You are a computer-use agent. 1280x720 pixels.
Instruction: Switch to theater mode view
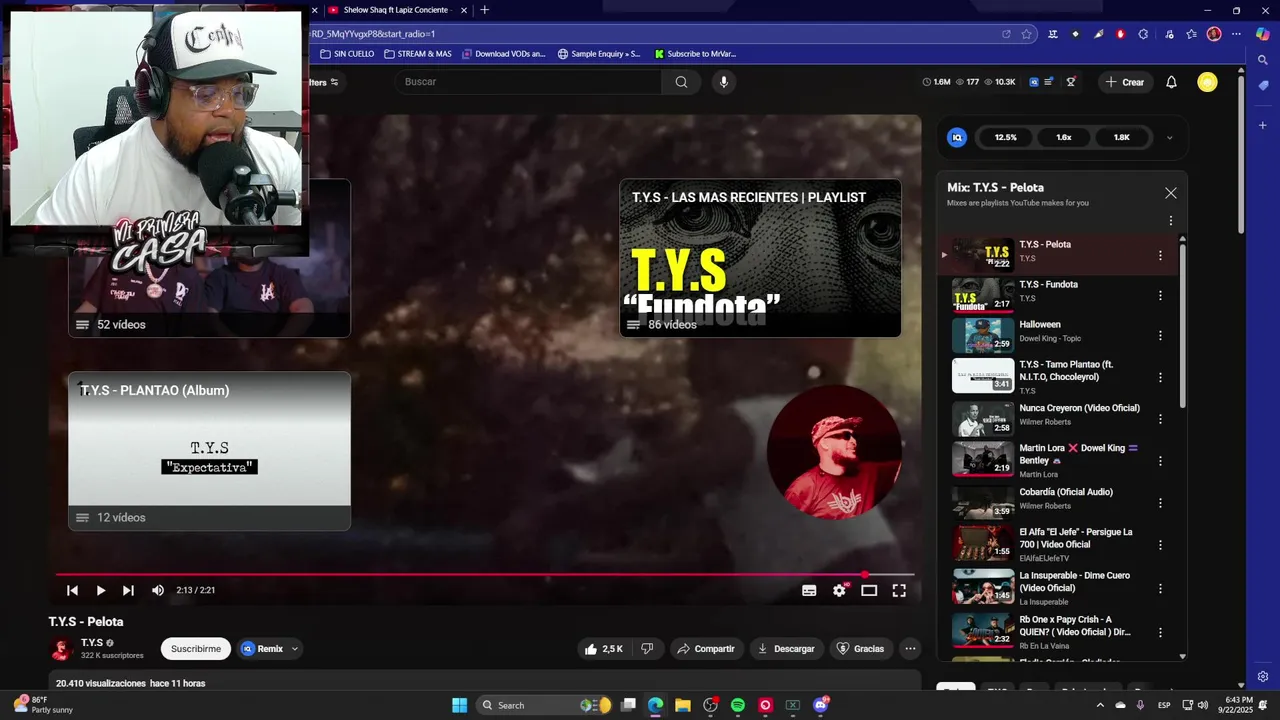pos(869,590)
